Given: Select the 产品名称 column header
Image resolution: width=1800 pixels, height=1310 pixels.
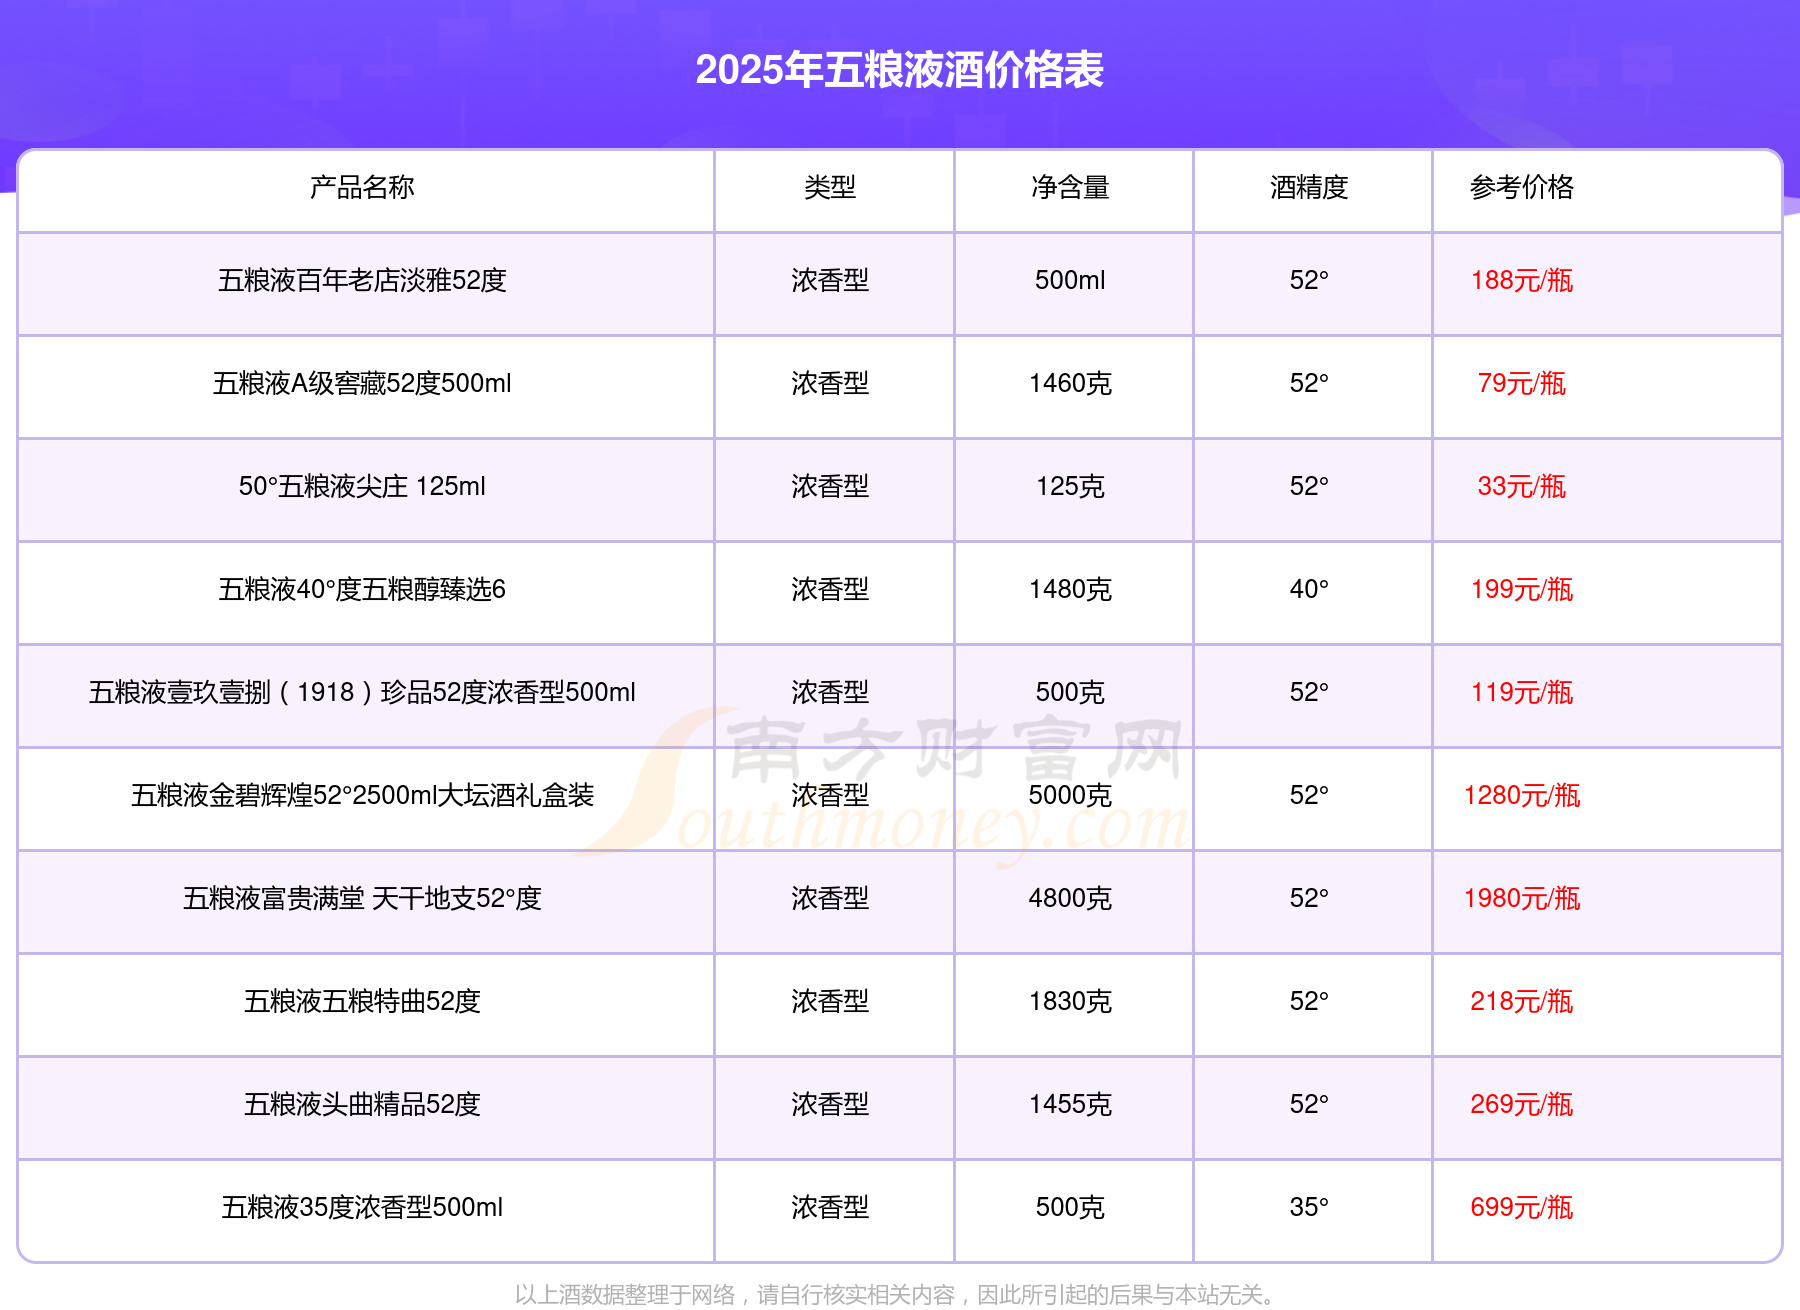Looking at the screenshot, I should (x=362, y=187).
